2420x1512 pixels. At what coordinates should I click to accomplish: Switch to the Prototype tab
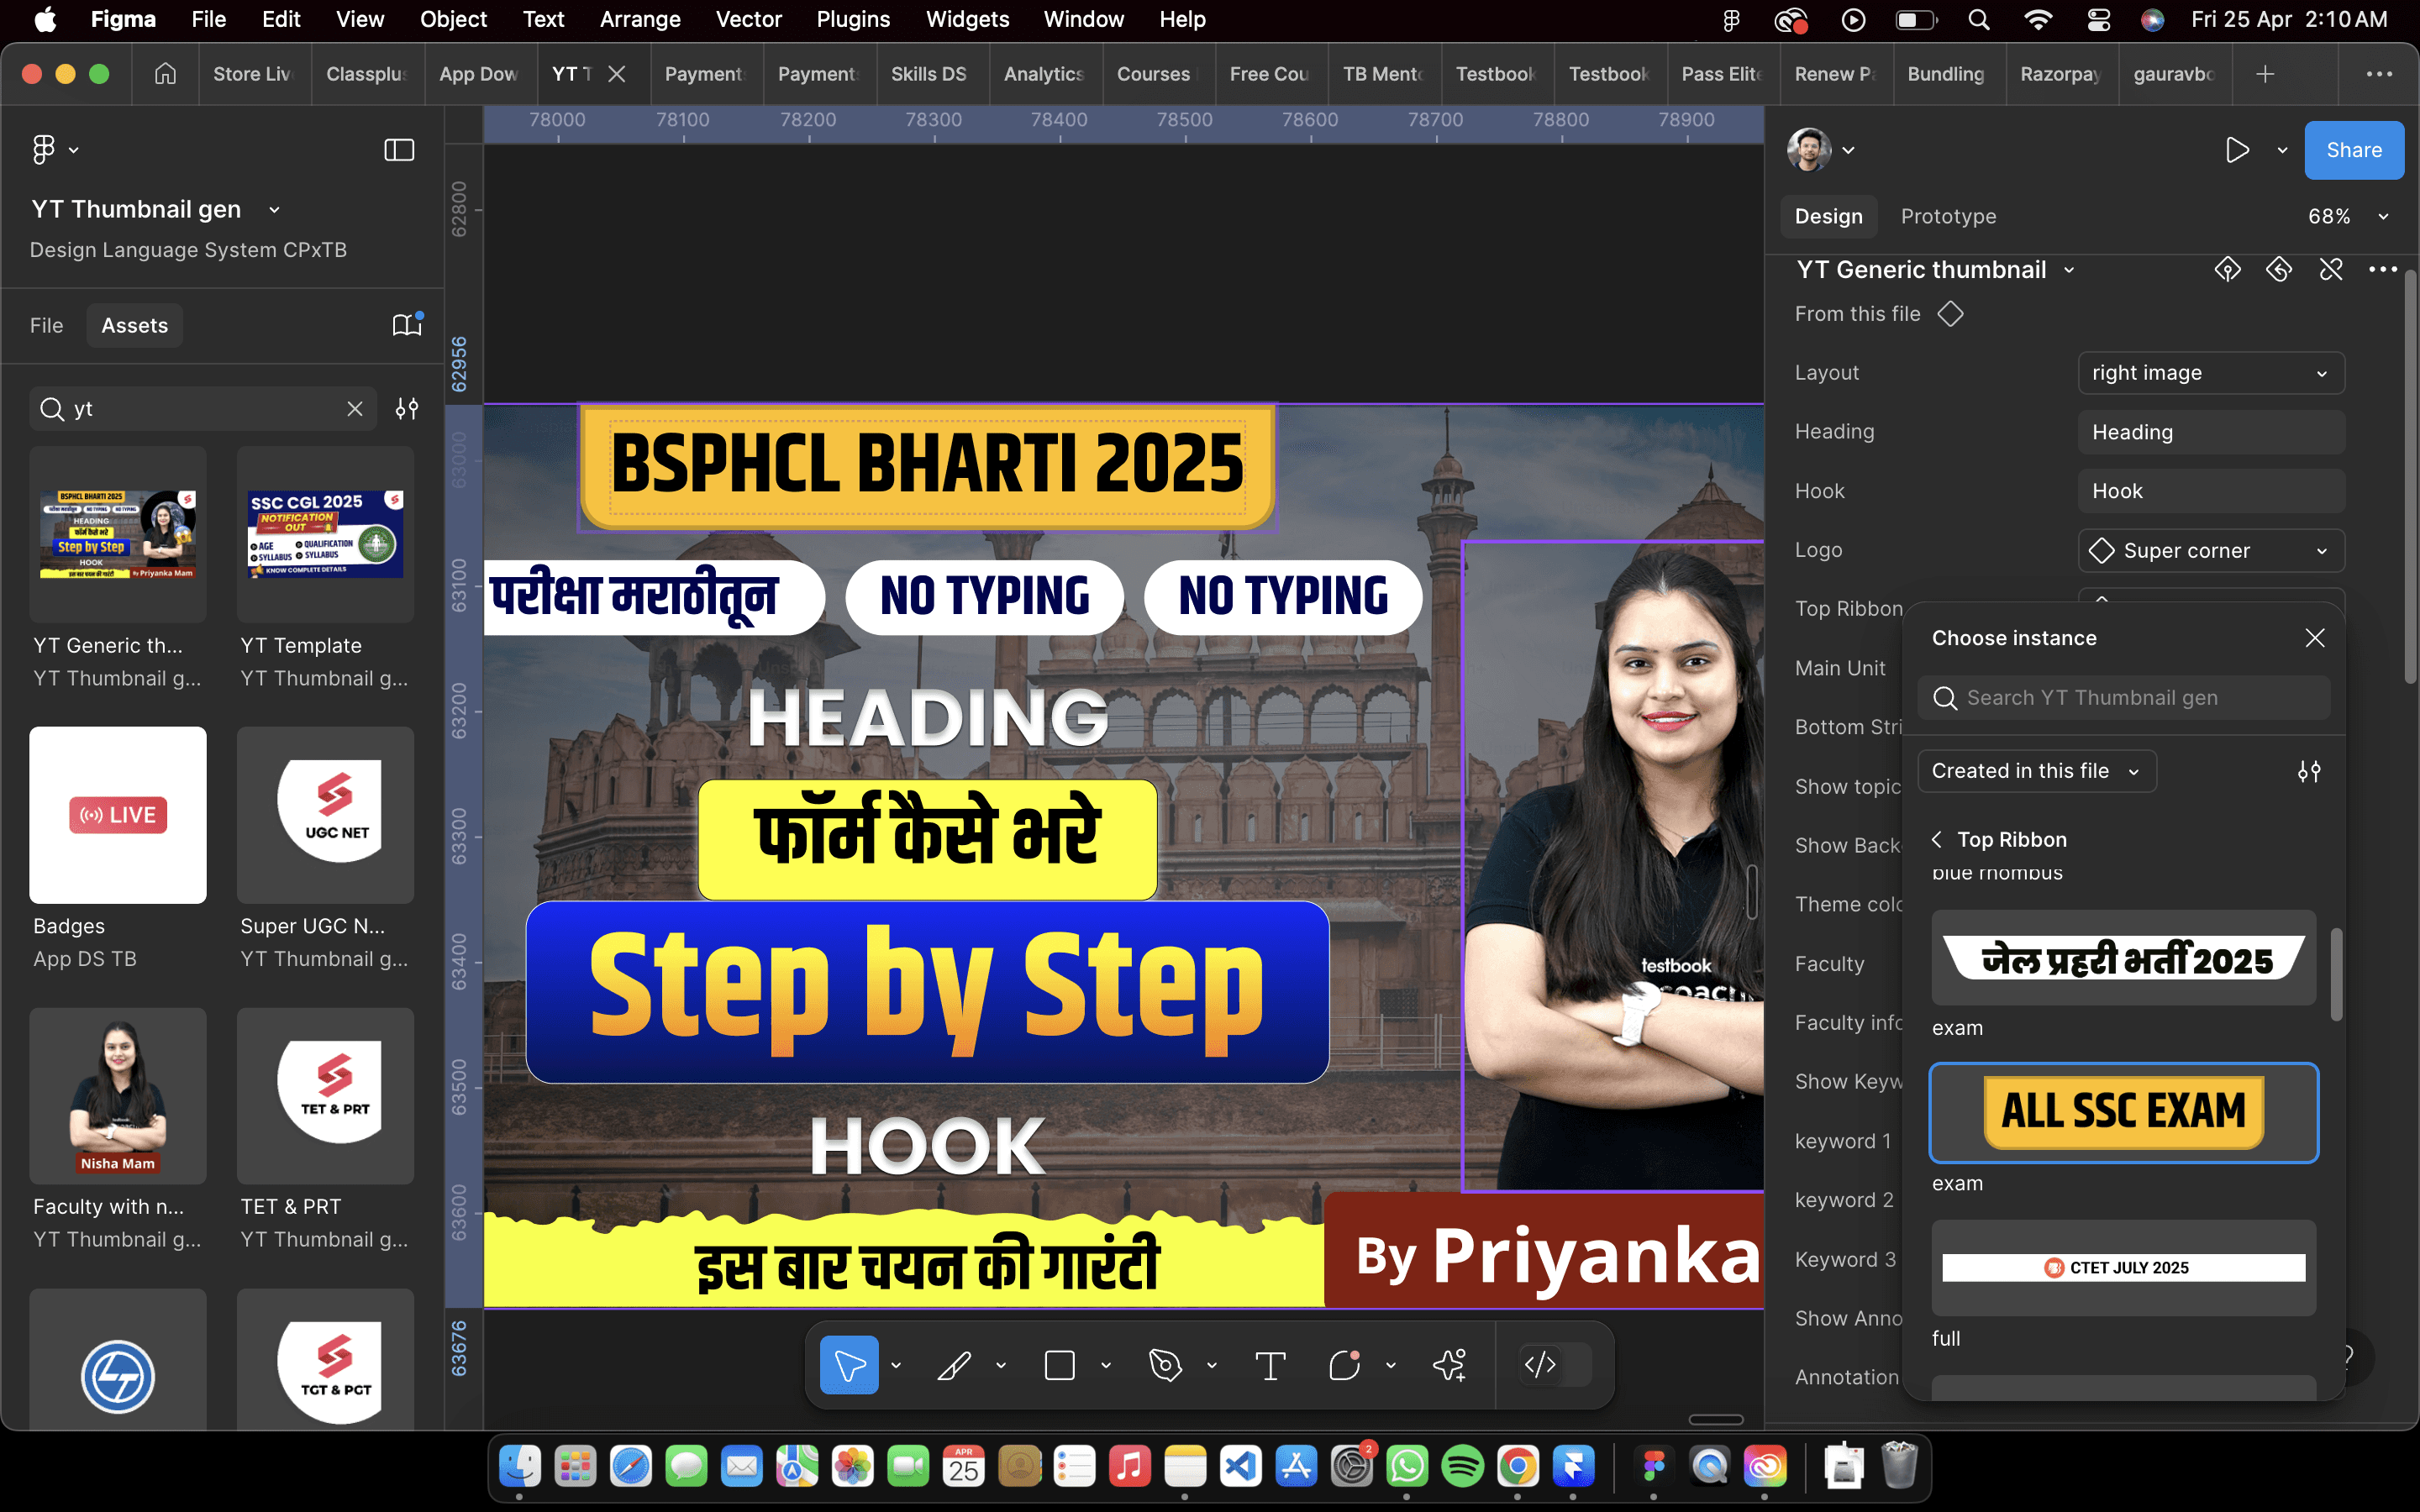click(1947, 217)
